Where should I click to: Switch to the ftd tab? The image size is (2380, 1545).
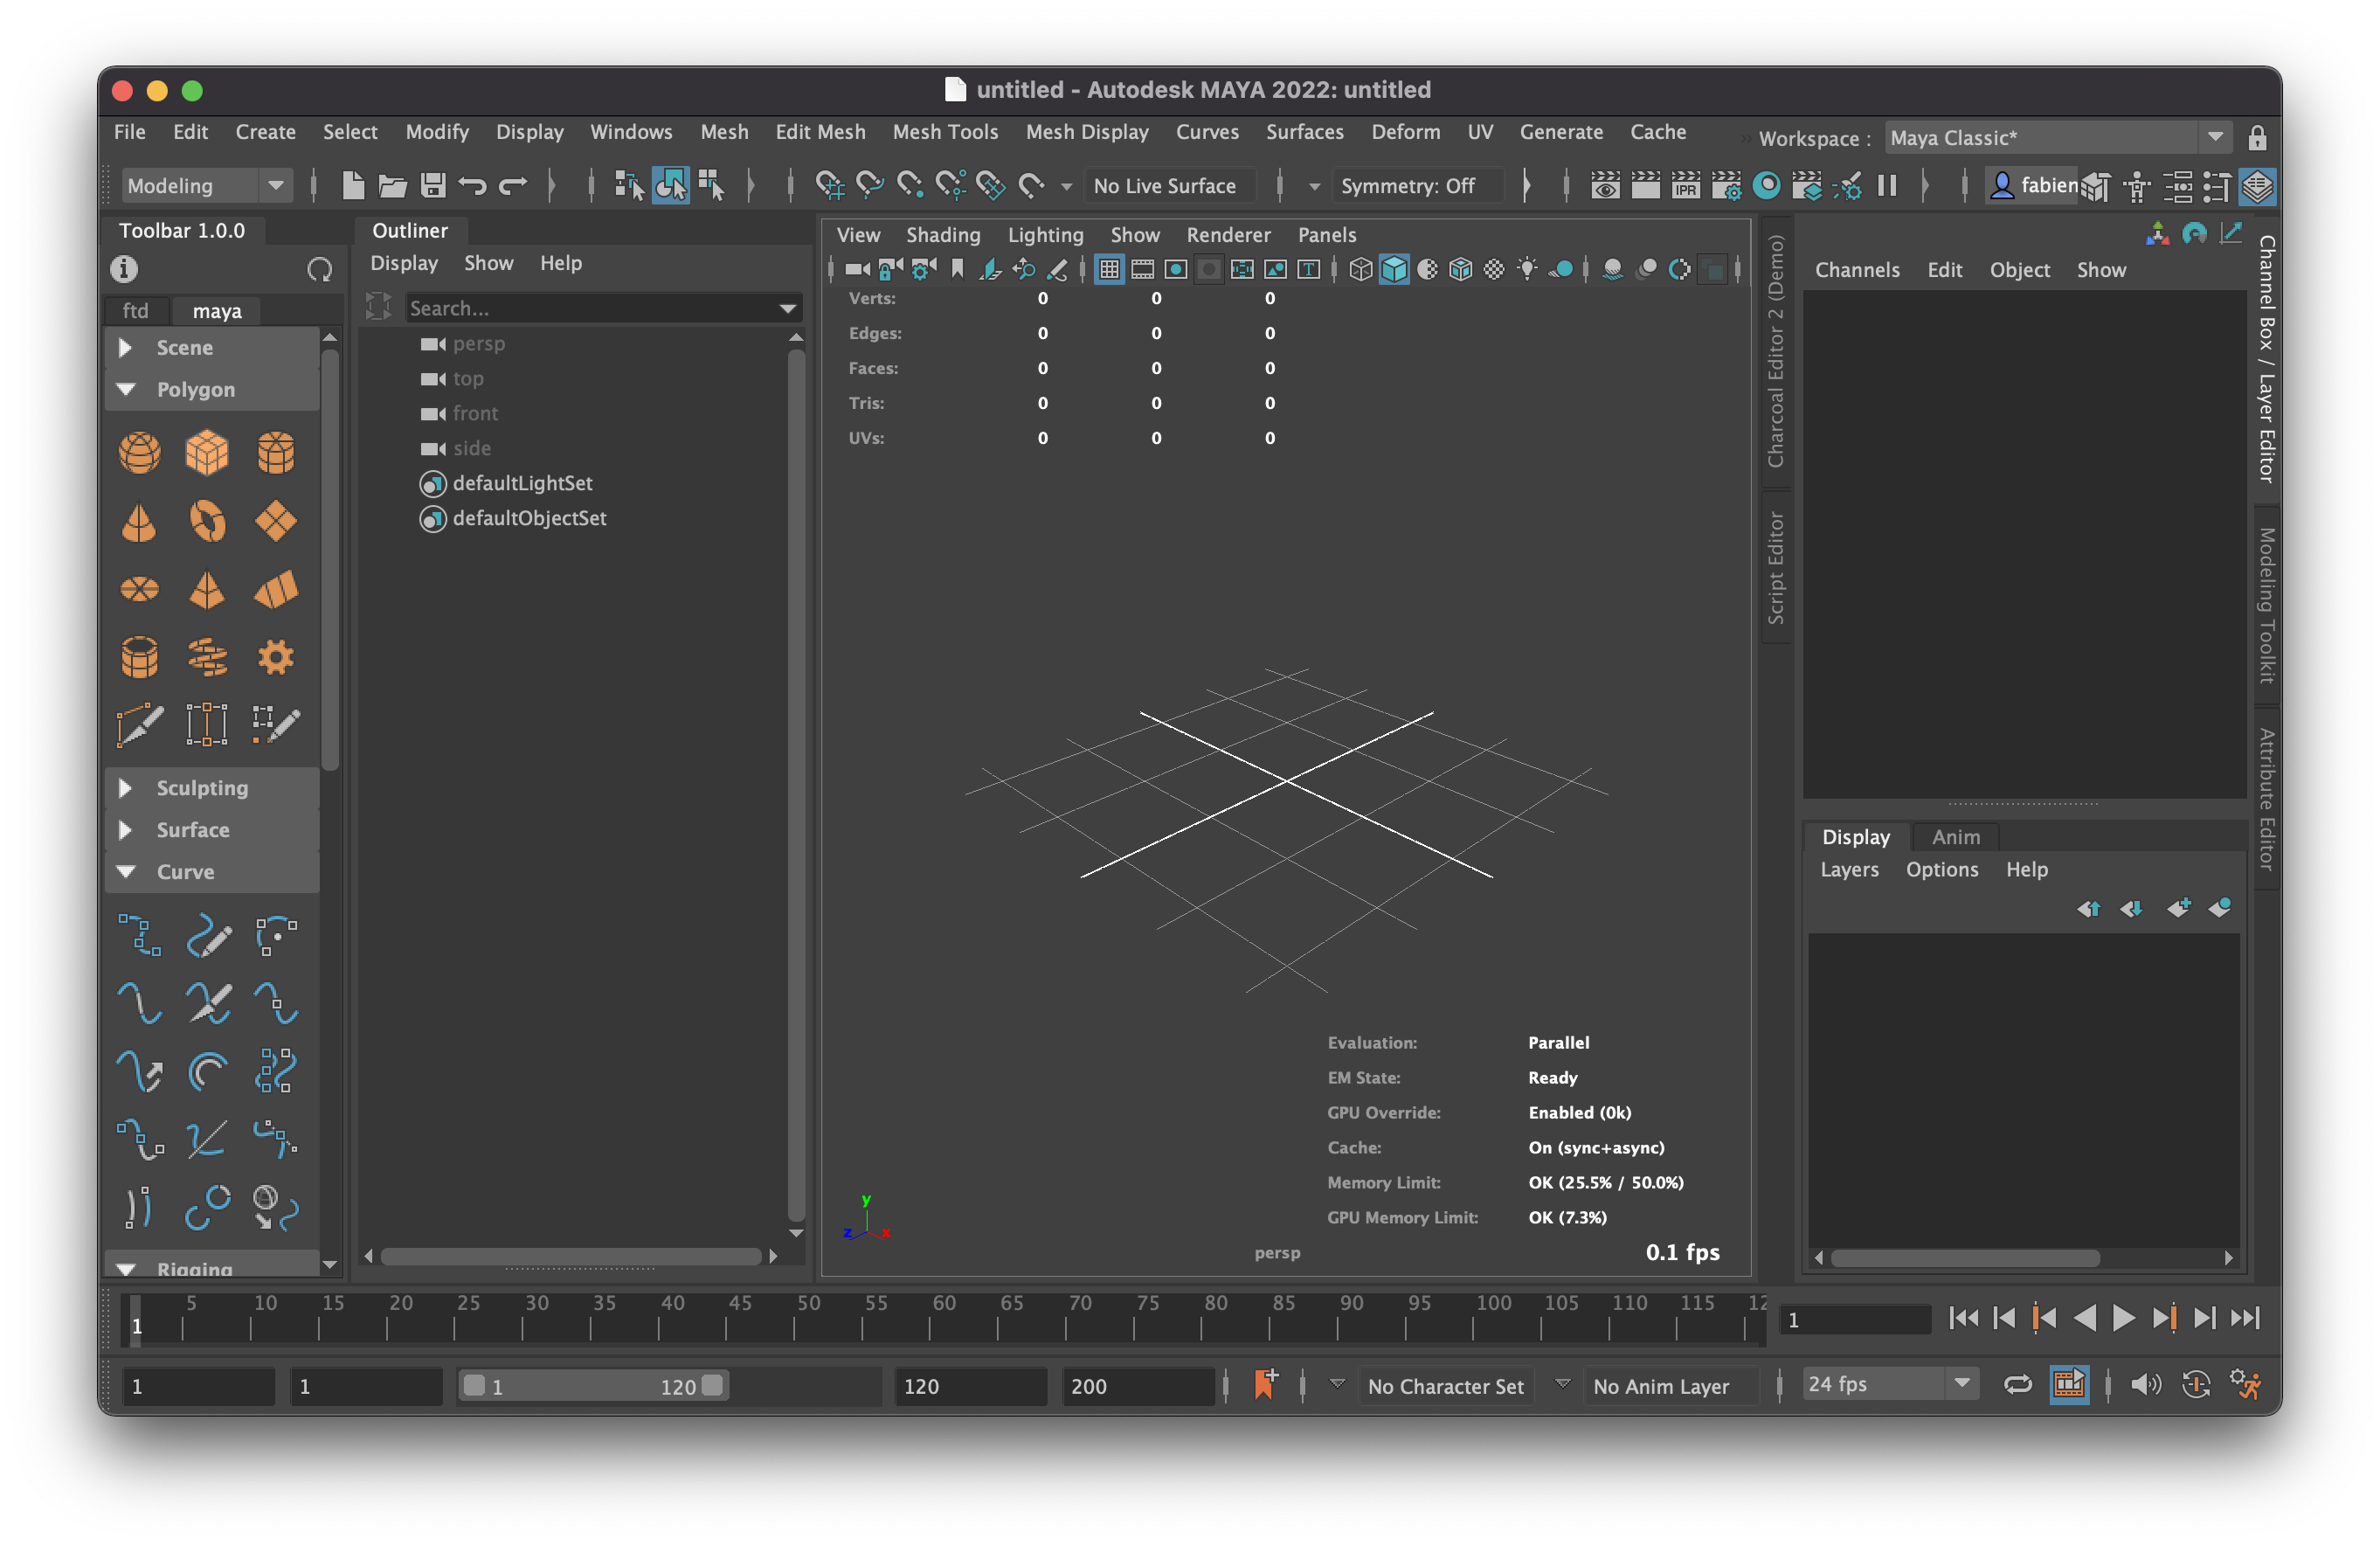[x=135, y=311]
